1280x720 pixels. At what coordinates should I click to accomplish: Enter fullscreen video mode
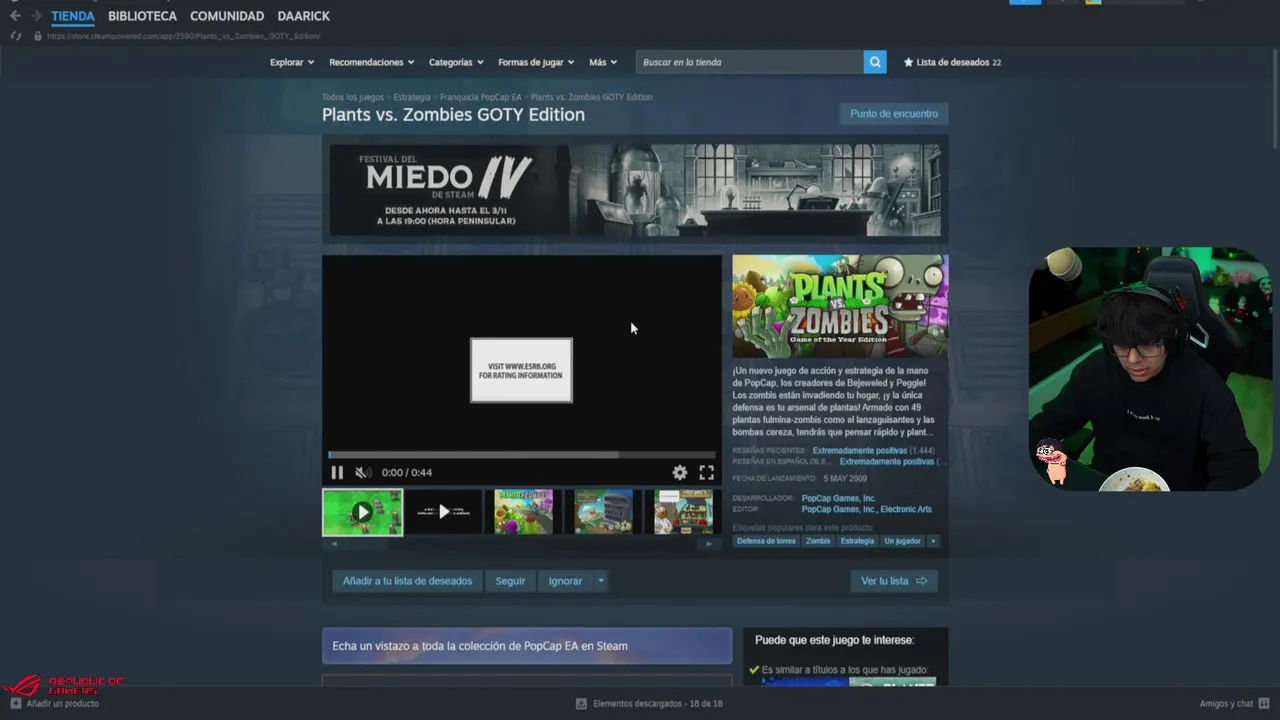[706, 473]
